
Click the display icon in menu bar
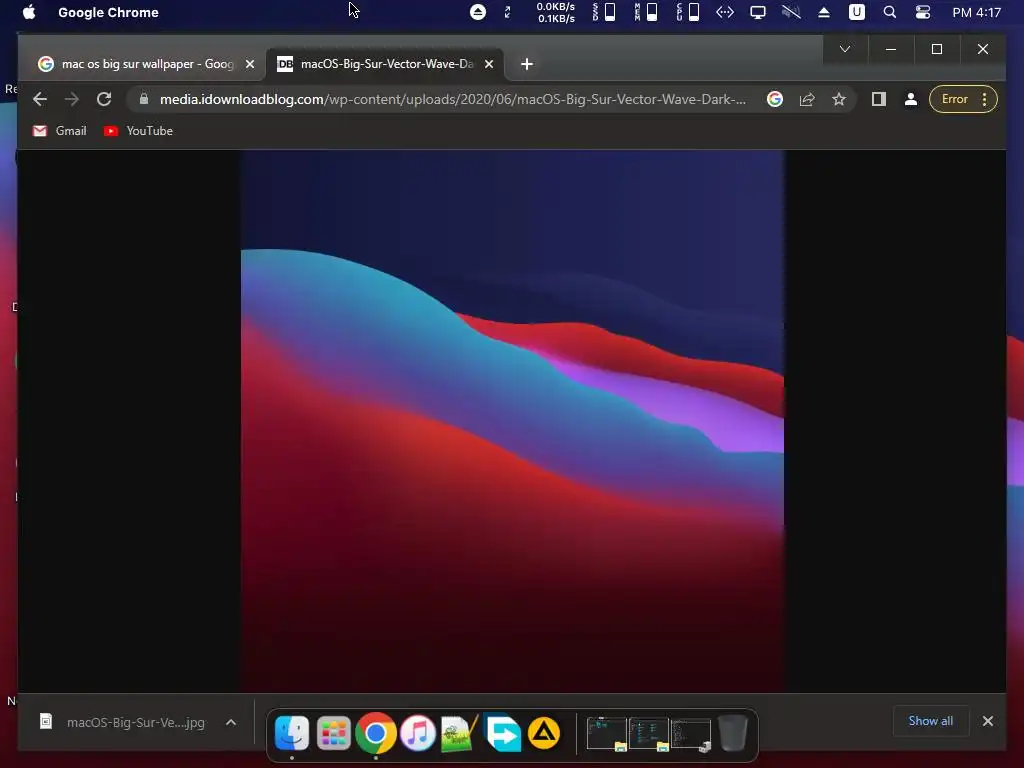(x=758, y=12)
